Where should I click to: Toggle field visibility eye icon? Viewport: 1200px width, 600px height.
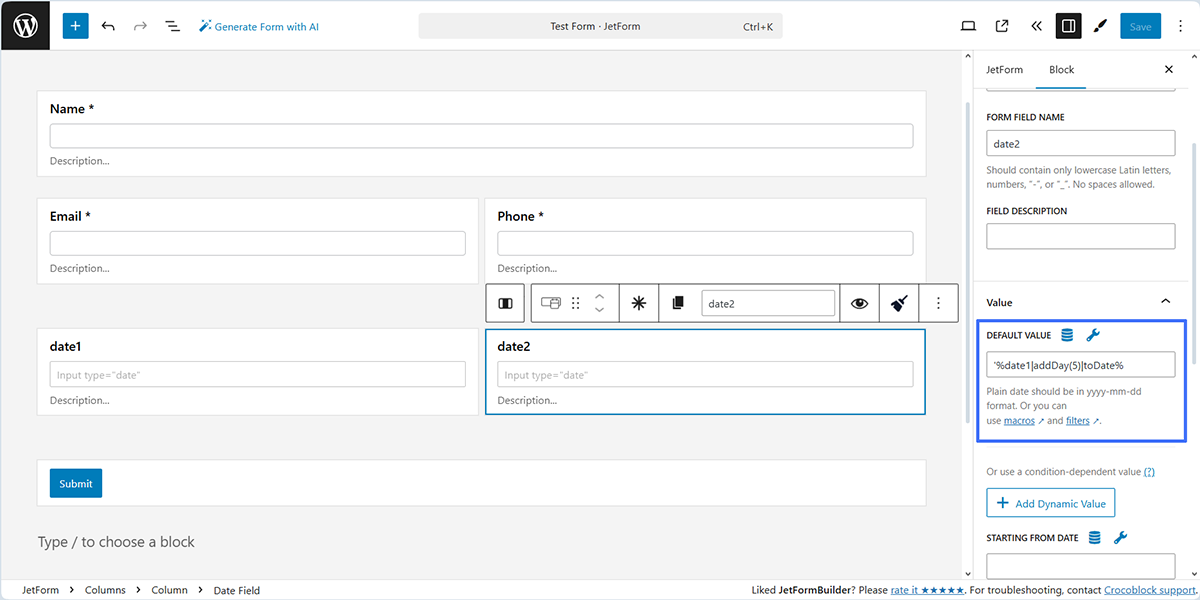[x=859, y=303]
